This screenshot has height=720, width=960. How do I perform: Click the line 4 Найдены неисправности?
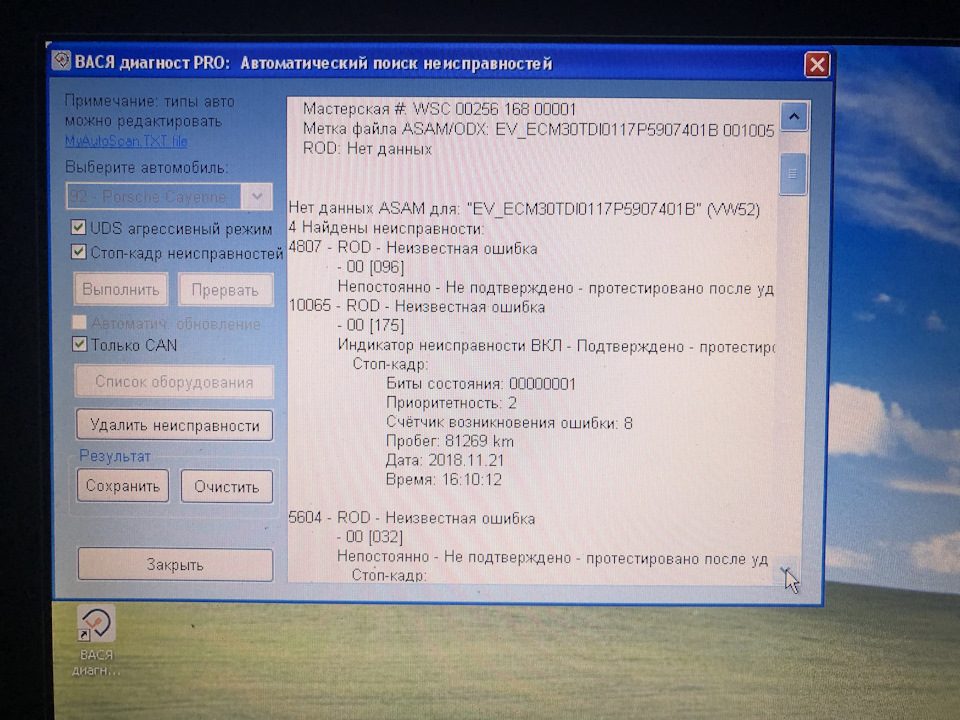(x=386, y=228)
